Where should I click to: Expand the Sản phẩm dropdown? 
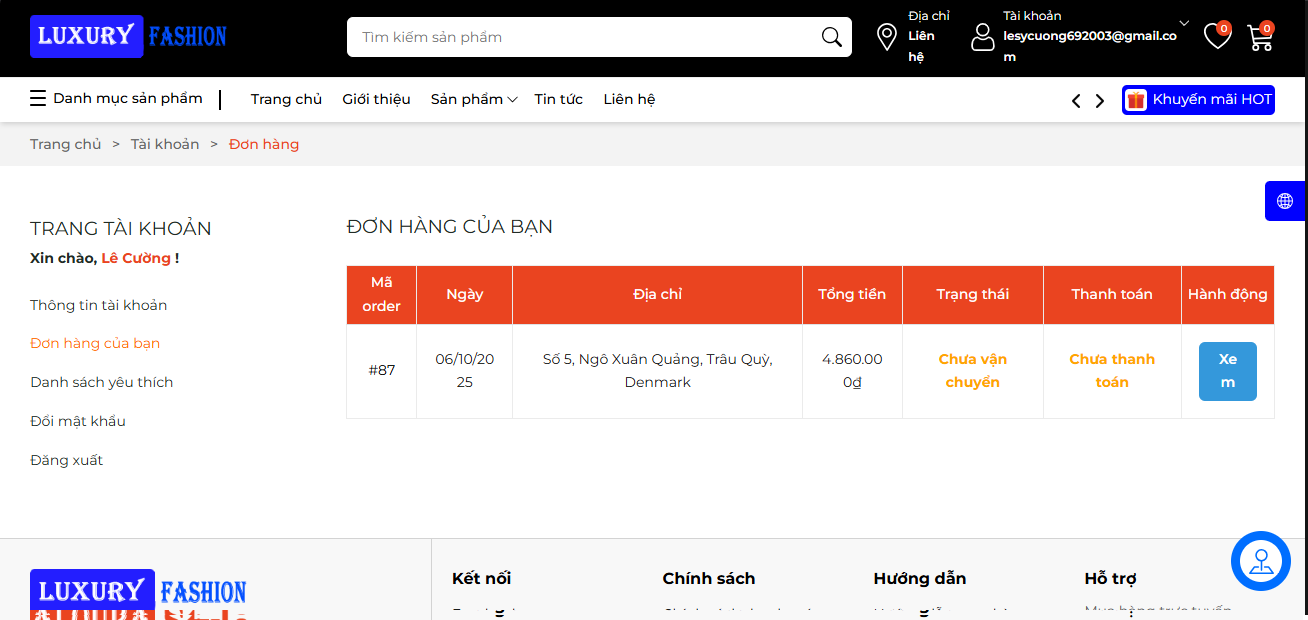tap(473, 99)
